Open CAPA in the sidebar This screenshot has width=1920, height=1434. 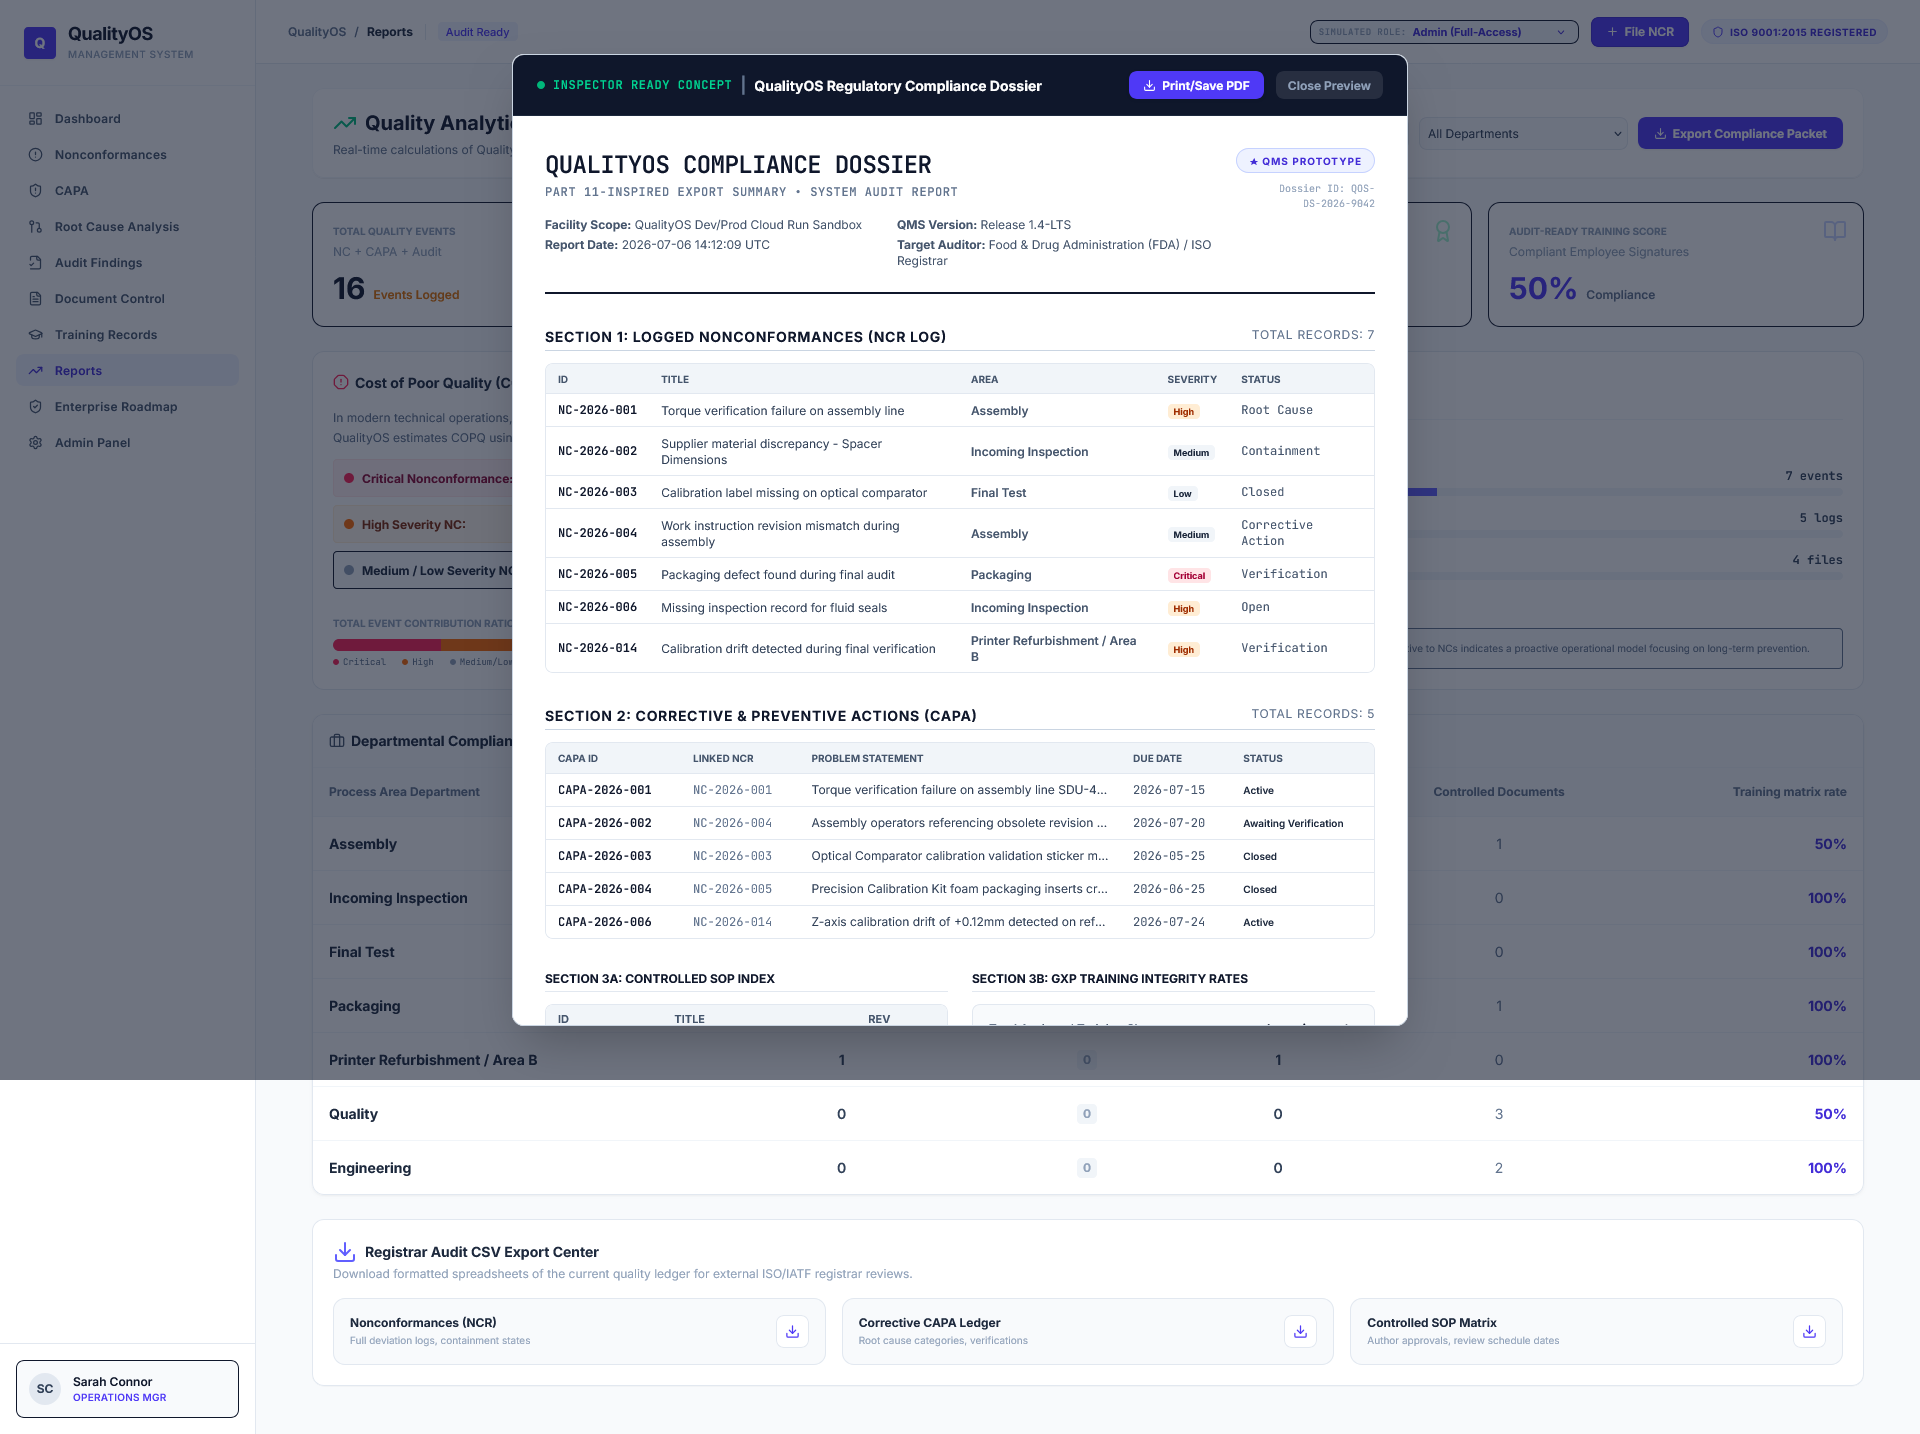tap(127, 191)
